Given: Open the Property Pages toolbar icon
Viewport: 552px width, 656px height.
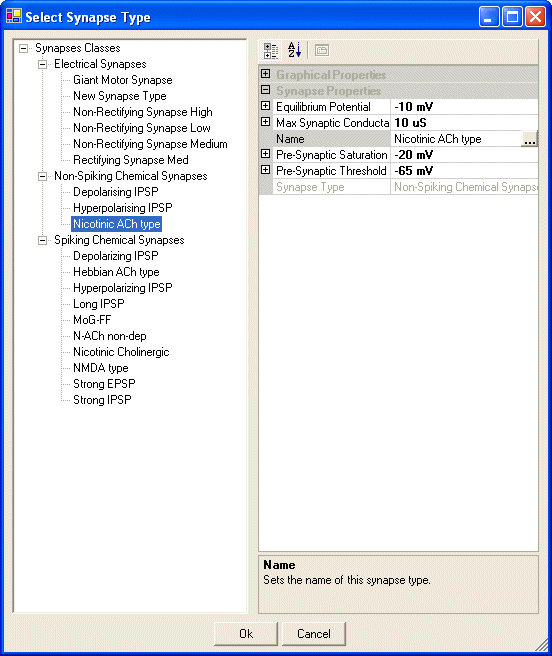Looking at the screenshot, I should click(x=322, y=51).
